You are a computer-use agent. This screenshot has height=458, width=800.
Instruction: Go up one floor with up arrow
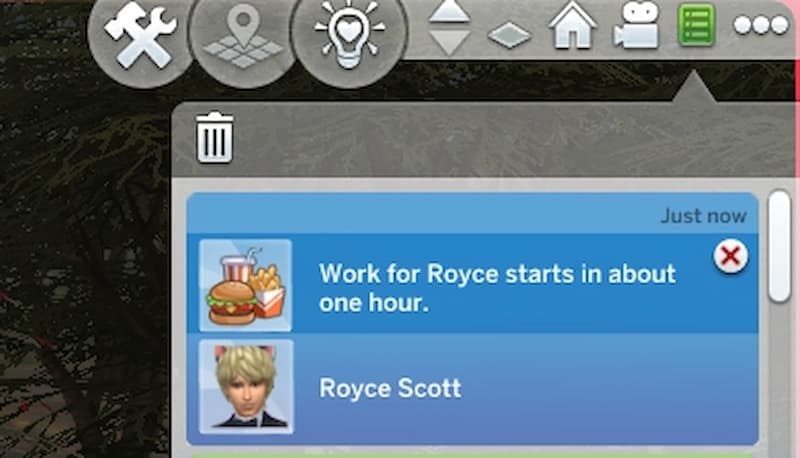449,12
